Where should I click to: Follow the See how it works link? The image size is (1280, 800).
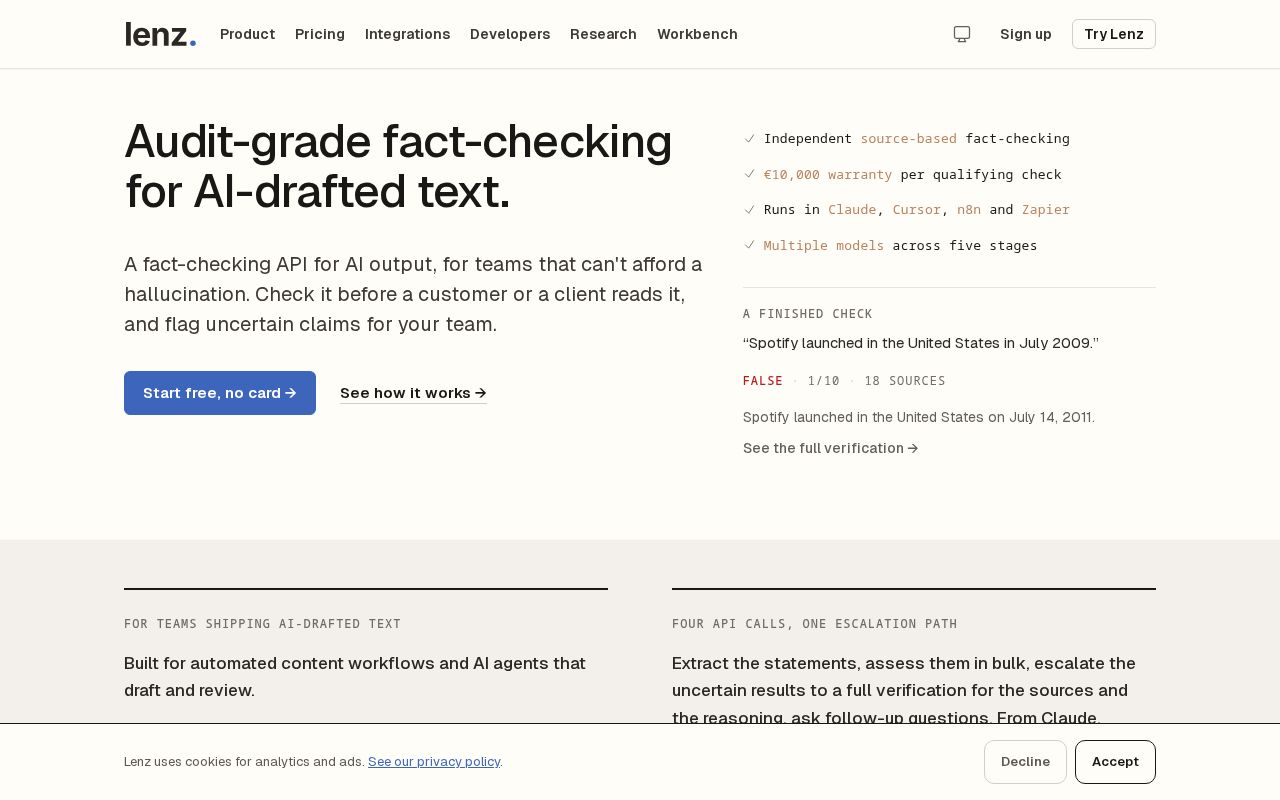pyautogui.click(x=413, y=393)
